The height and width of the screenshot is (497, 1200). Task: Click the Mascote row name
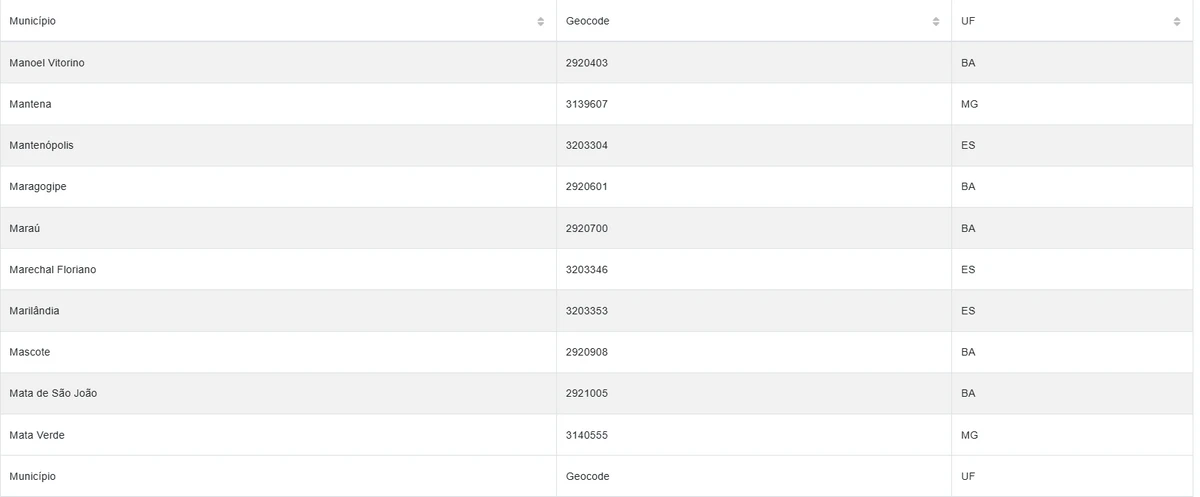[29, 352]
